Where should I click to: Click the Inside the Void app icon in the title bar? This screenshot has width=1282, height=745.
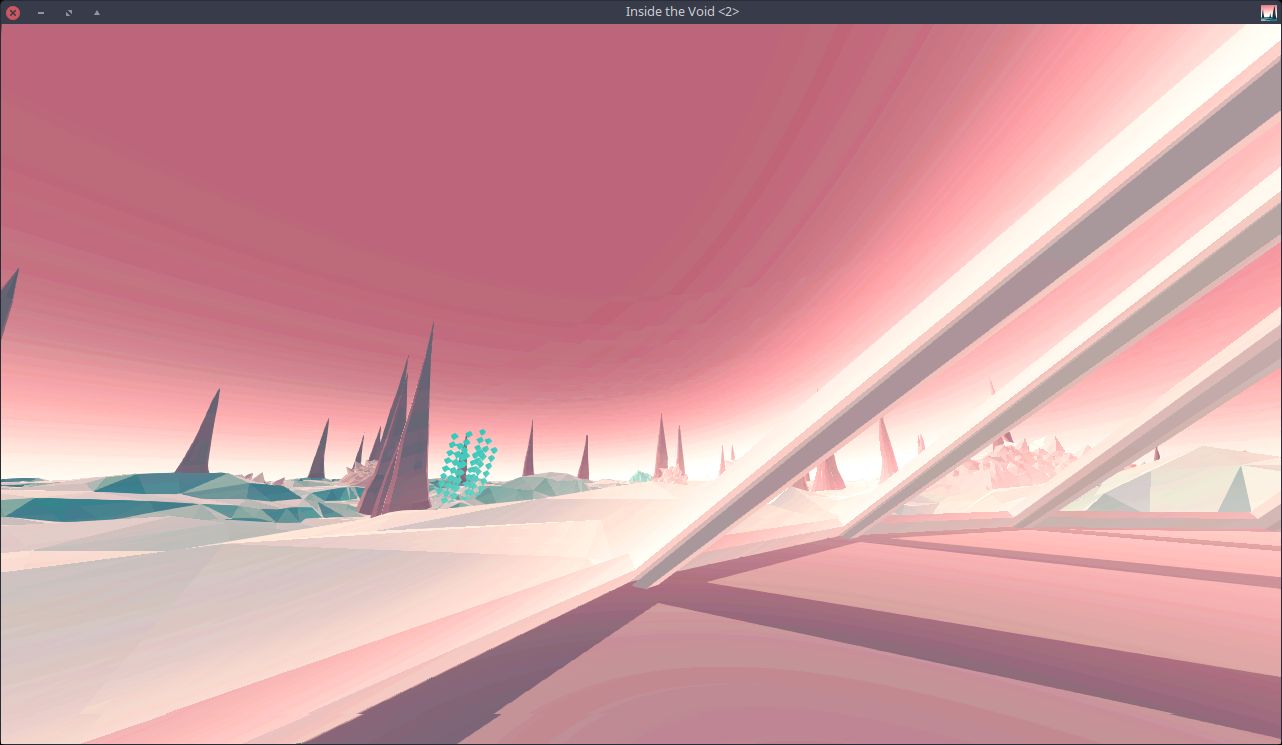click(x=1269, y=12)
